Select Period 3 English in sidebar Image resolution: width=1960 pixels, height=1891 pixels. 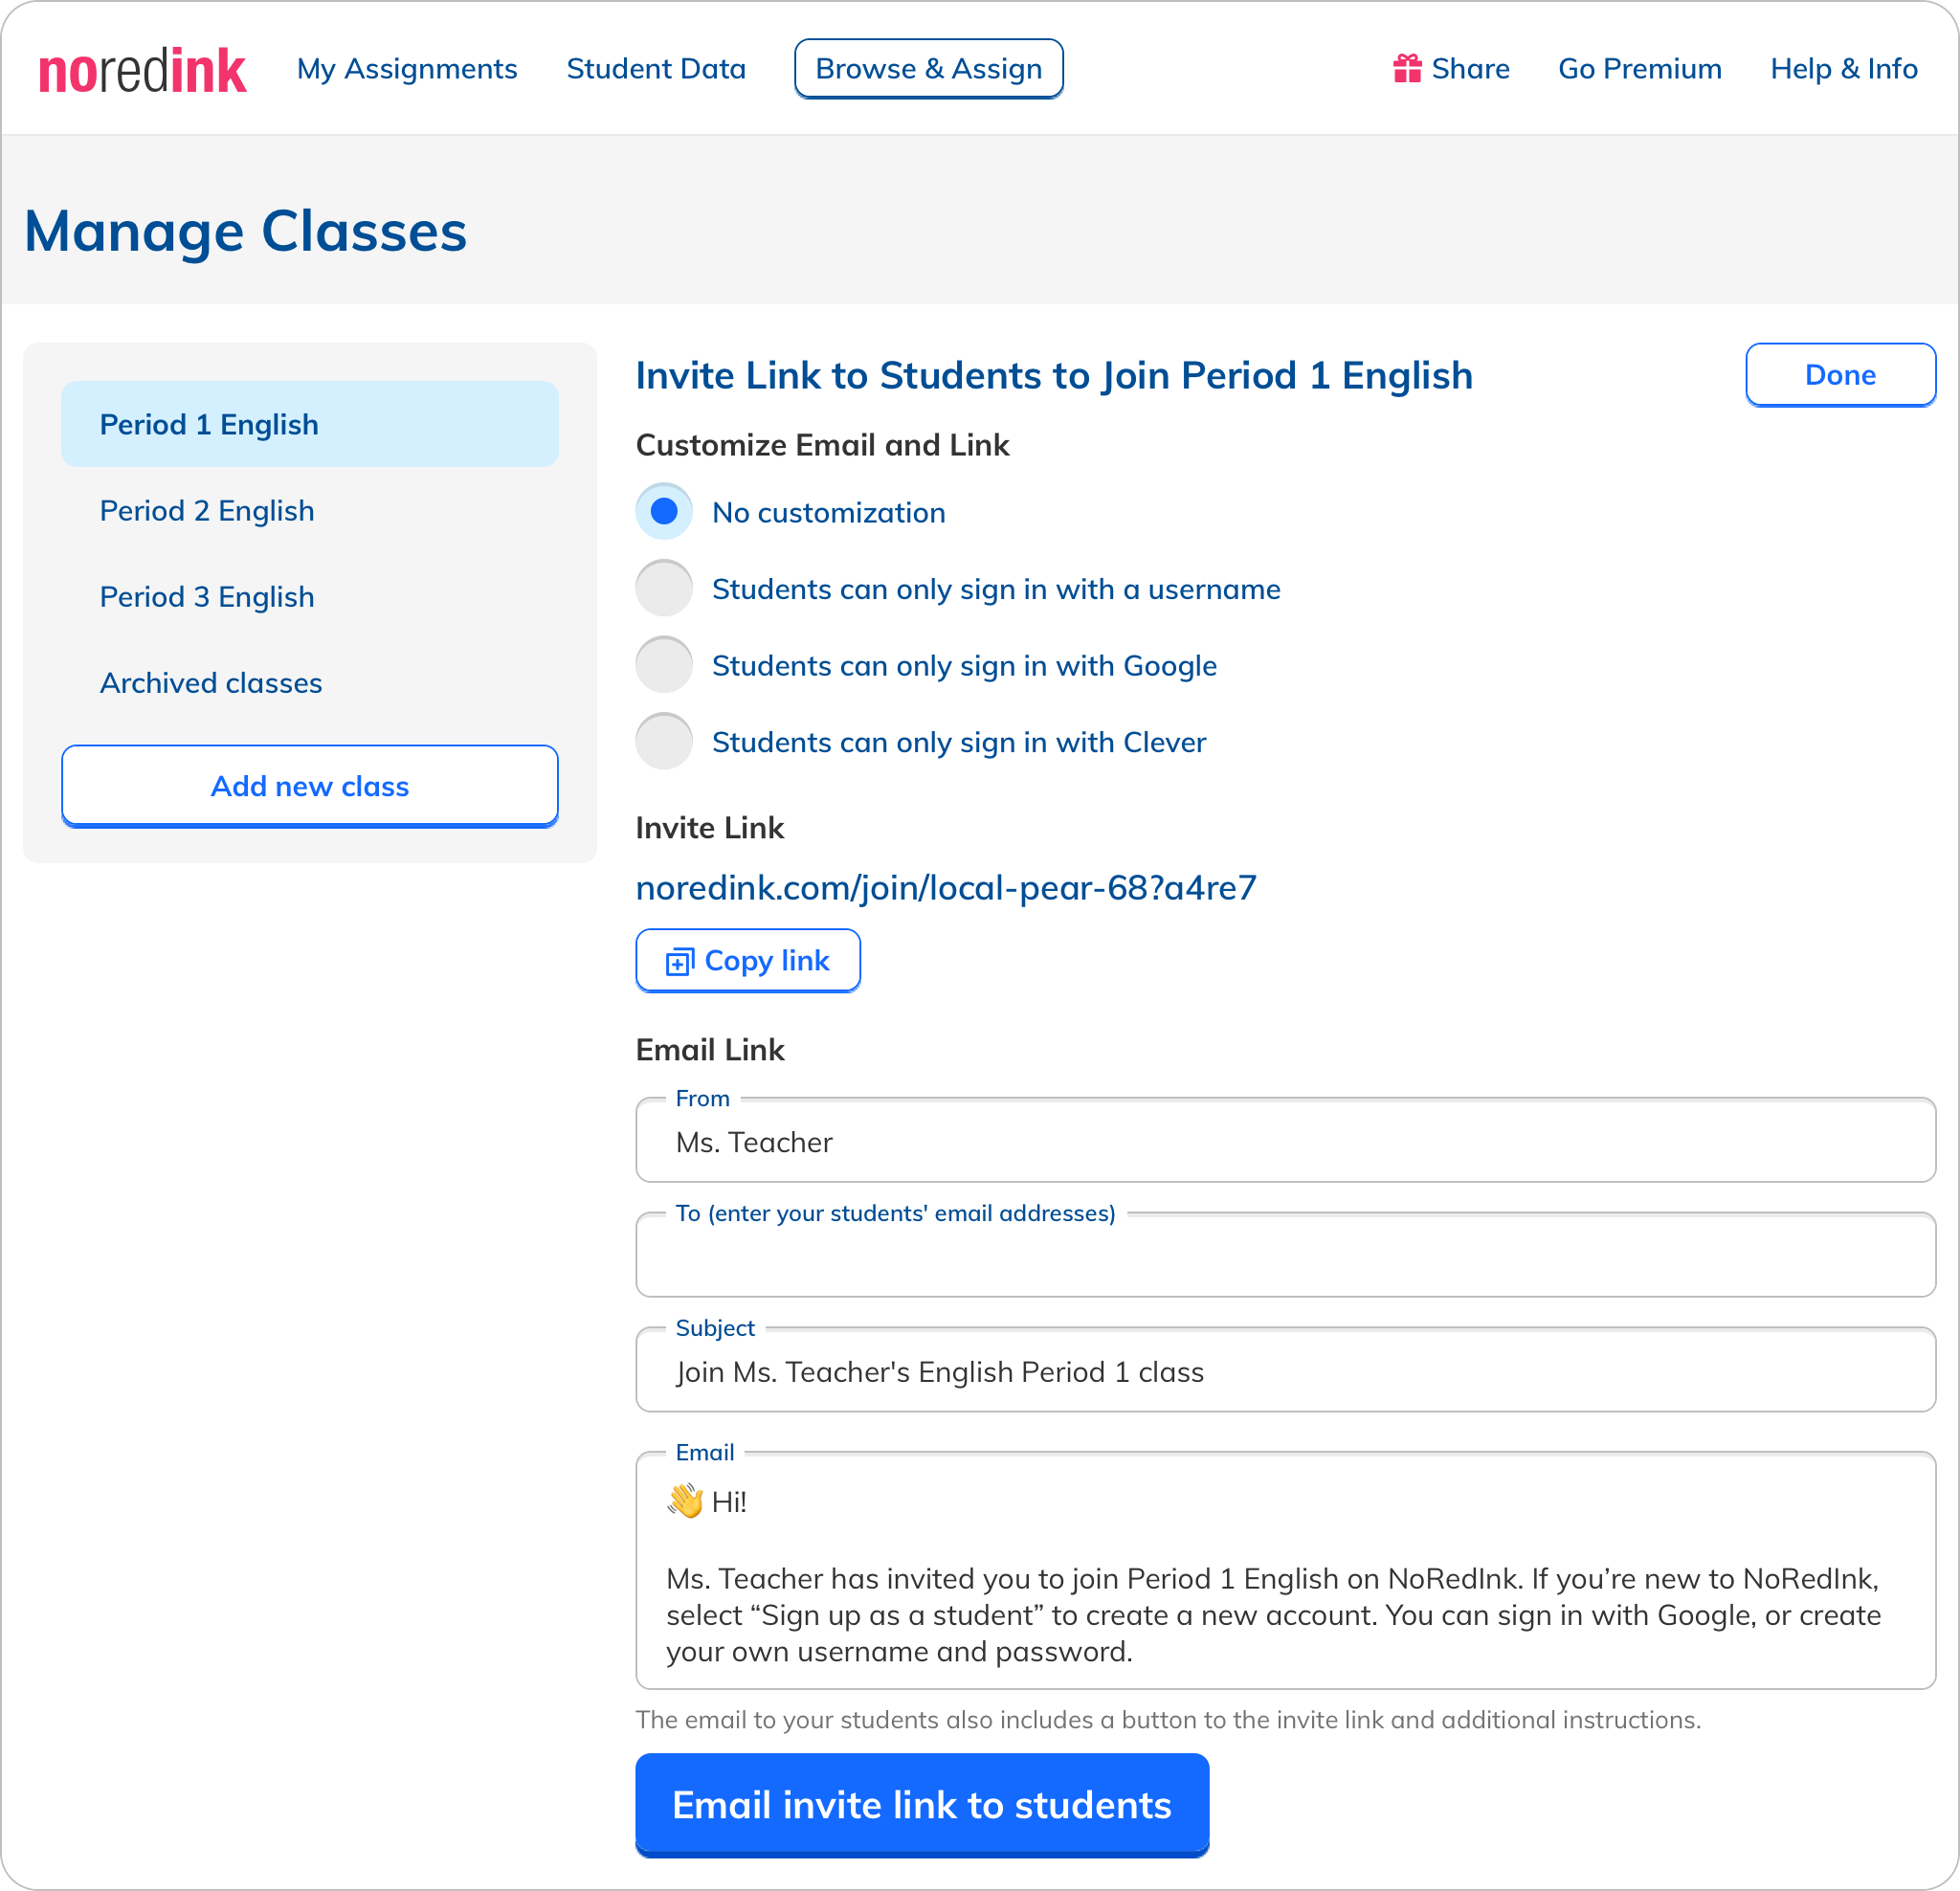tap(207, 597)
